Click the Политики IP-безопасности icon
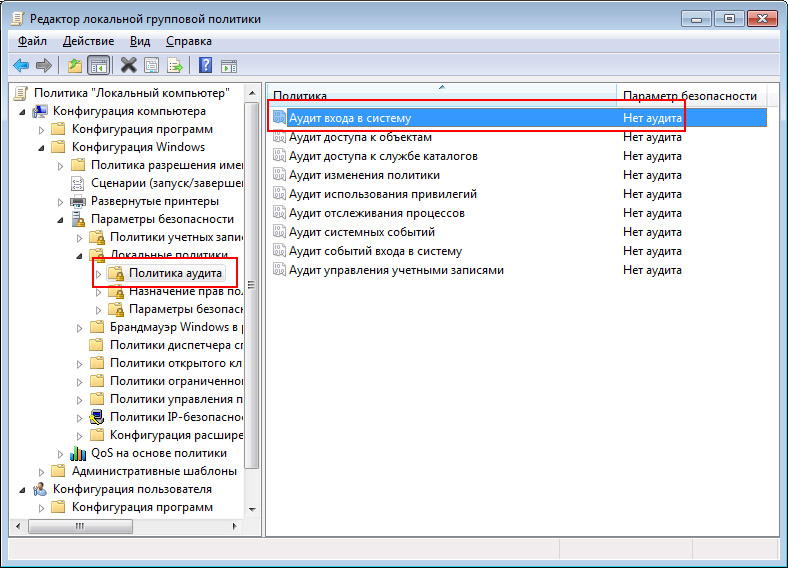This screenshot has height=568, width=788. point(97,417)
